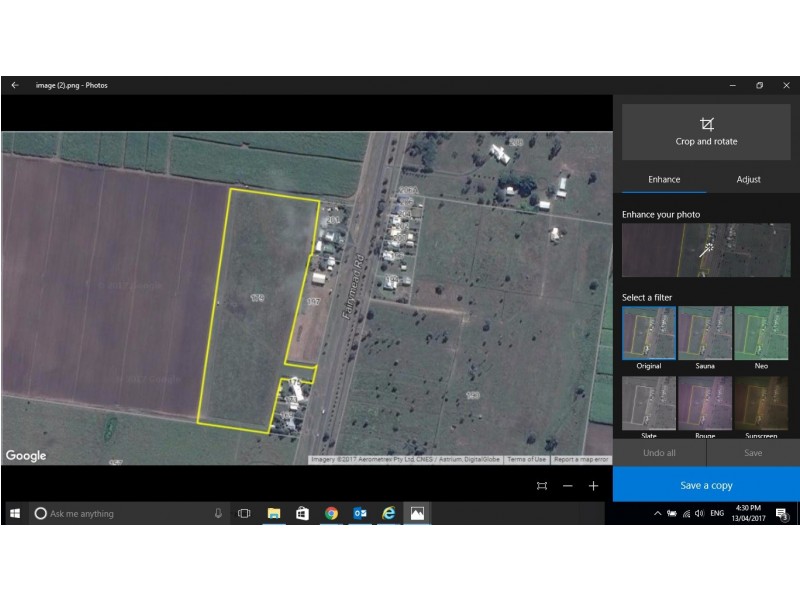Click the fit-to-window icon
Image resolution: width=800 pixels, height=600 pixels.
541,486
